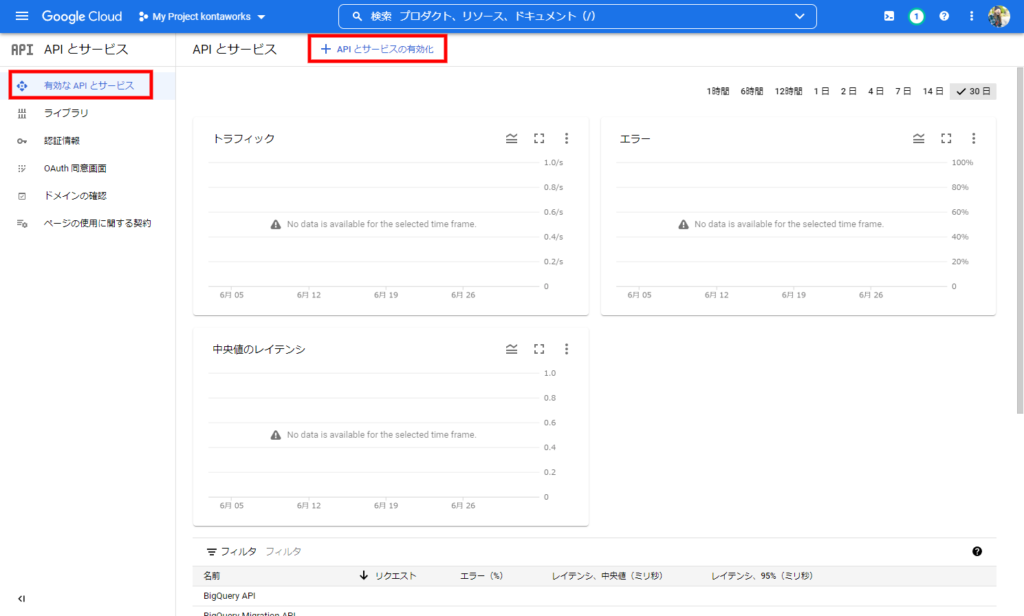Screen dimensions: 1024x616
Task: Open the My Project kontaworks project picker
Action: pyautogui.click(x=202, y=16)
